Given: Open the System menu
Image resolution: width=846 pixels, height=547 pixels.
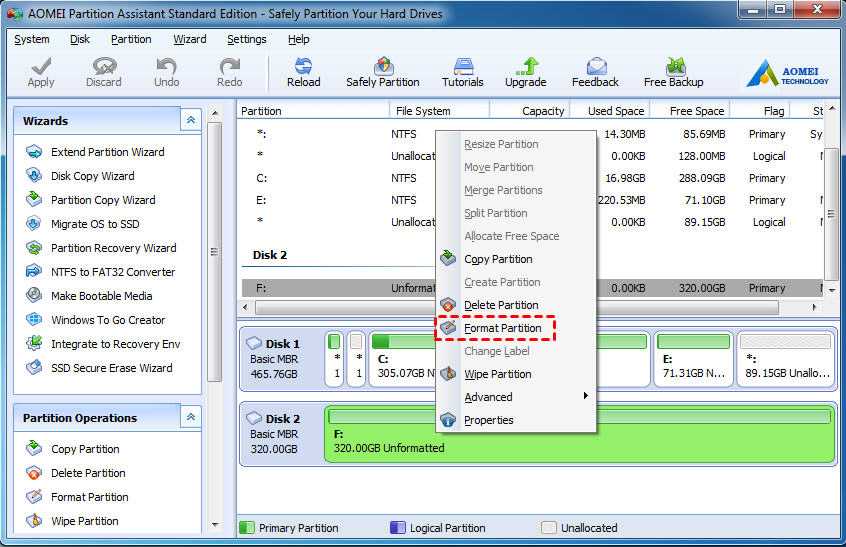Looking at the screenshot, I should tap(32, 39).
